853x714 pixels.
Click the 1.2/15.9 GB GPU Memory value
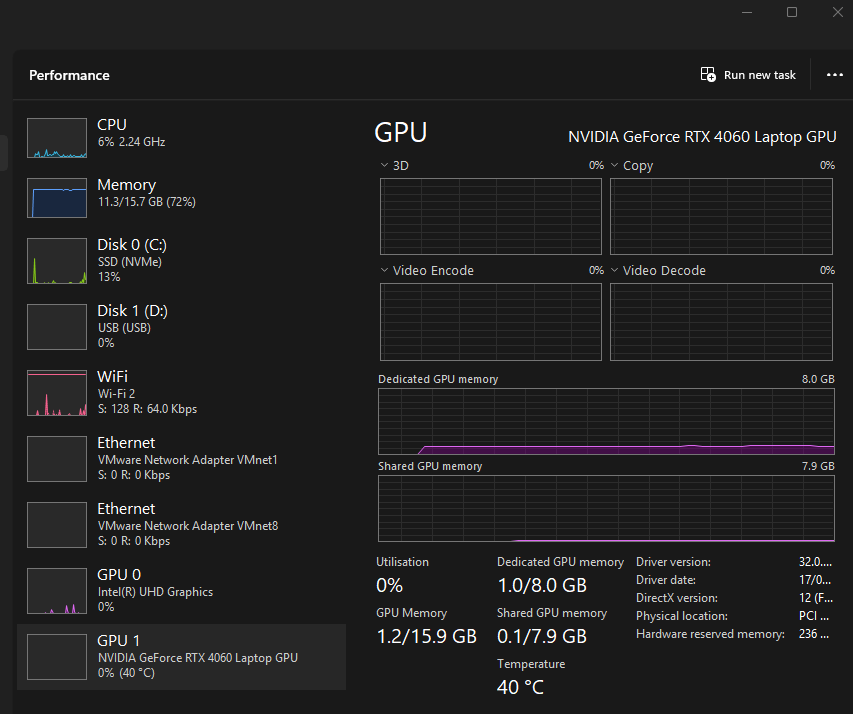pos(427,636)
